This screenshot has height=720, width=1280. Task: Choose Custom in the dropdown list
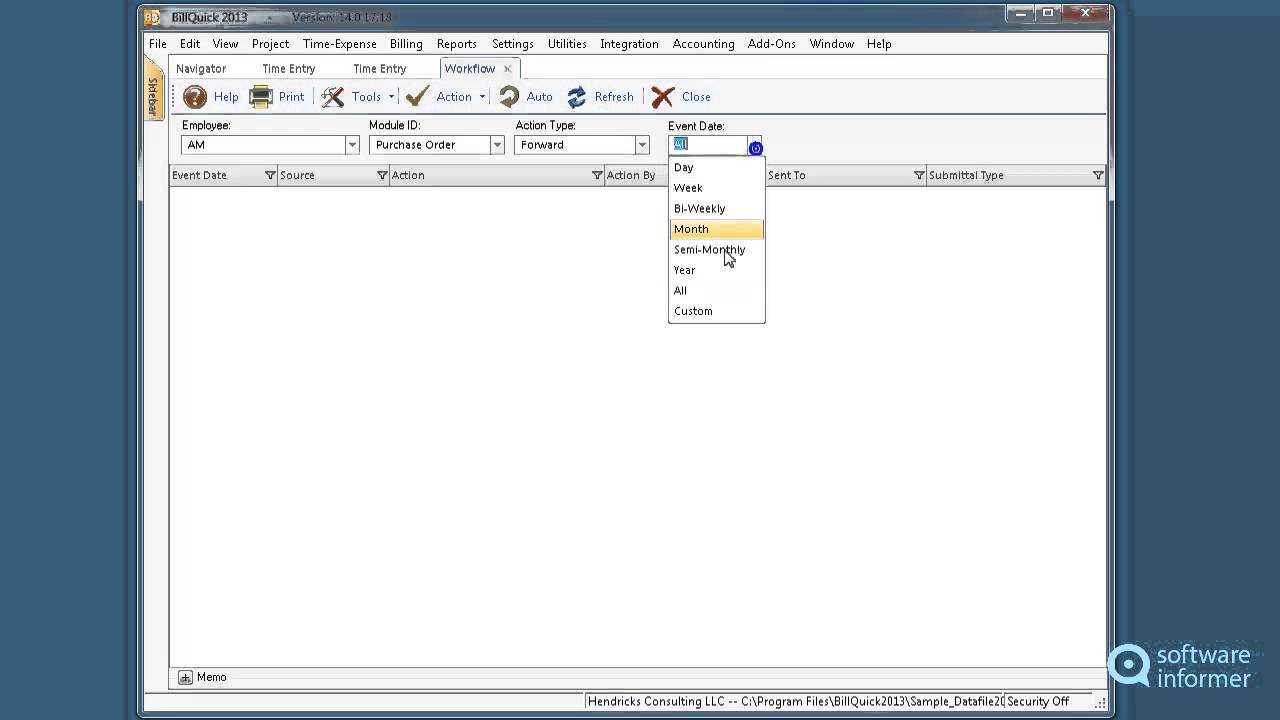(x=716, y=311)
